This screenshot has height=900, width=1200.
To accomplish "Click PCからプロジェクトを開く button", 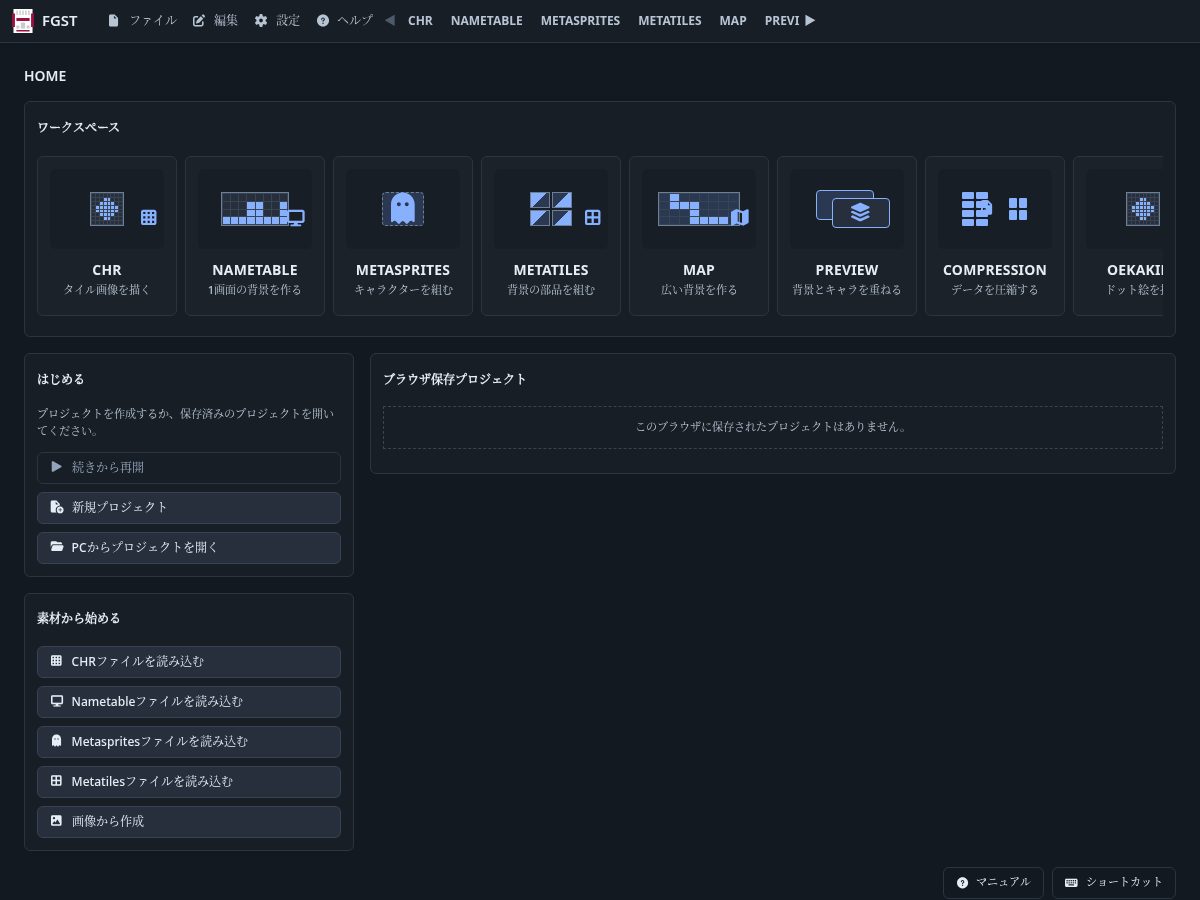I will point(189,548).
